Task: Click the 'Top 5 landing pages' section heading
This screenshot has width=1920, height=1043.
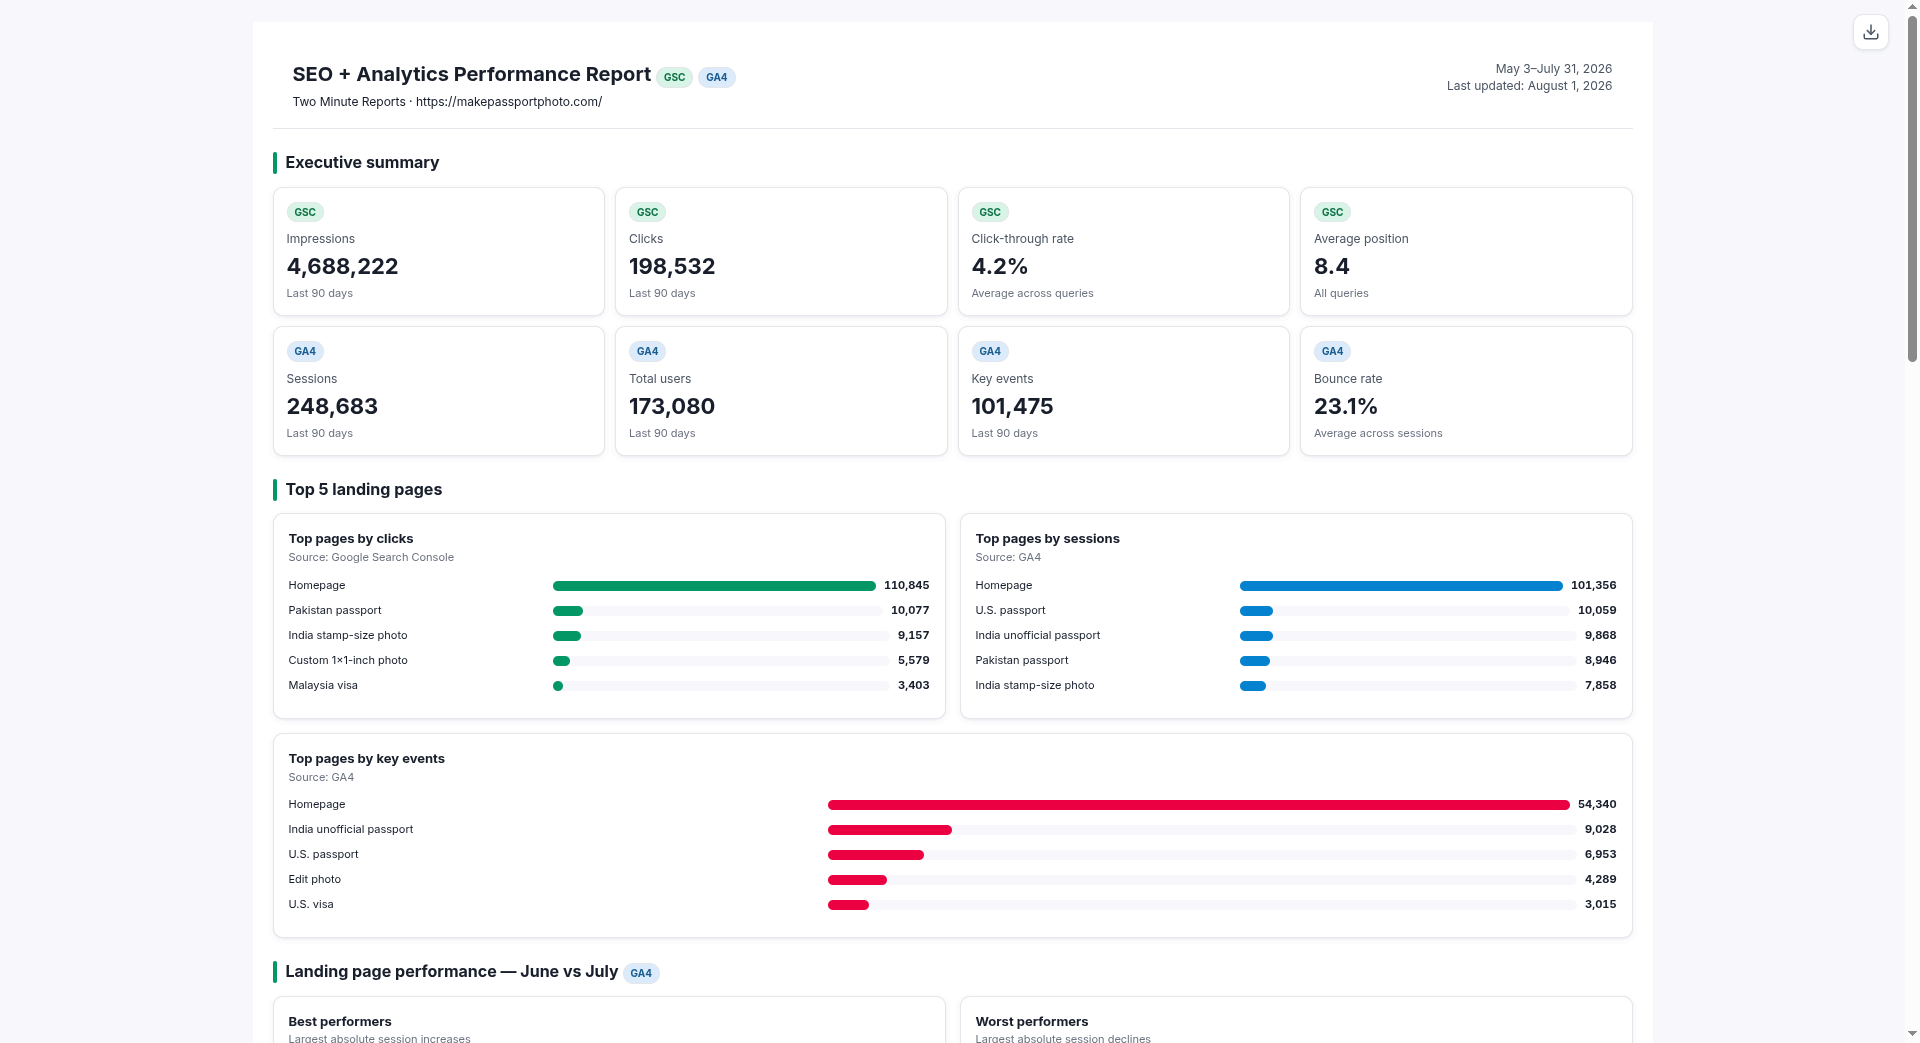Action: (364, 489)
